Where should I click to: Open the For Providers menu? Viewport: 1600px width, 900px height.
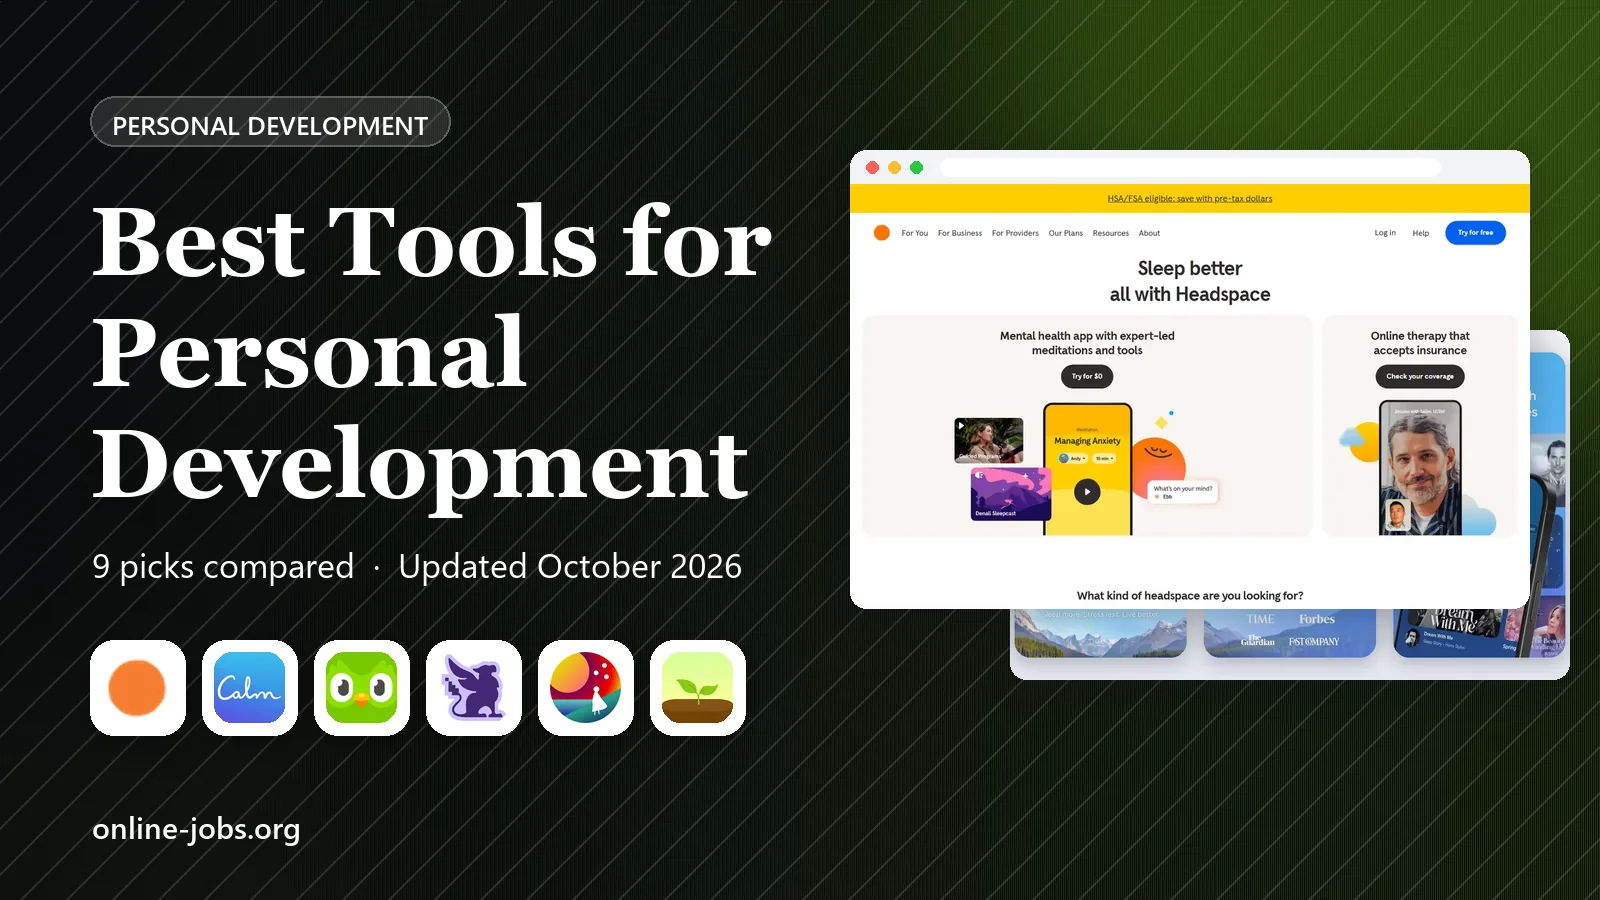[x=1015, y=233]
